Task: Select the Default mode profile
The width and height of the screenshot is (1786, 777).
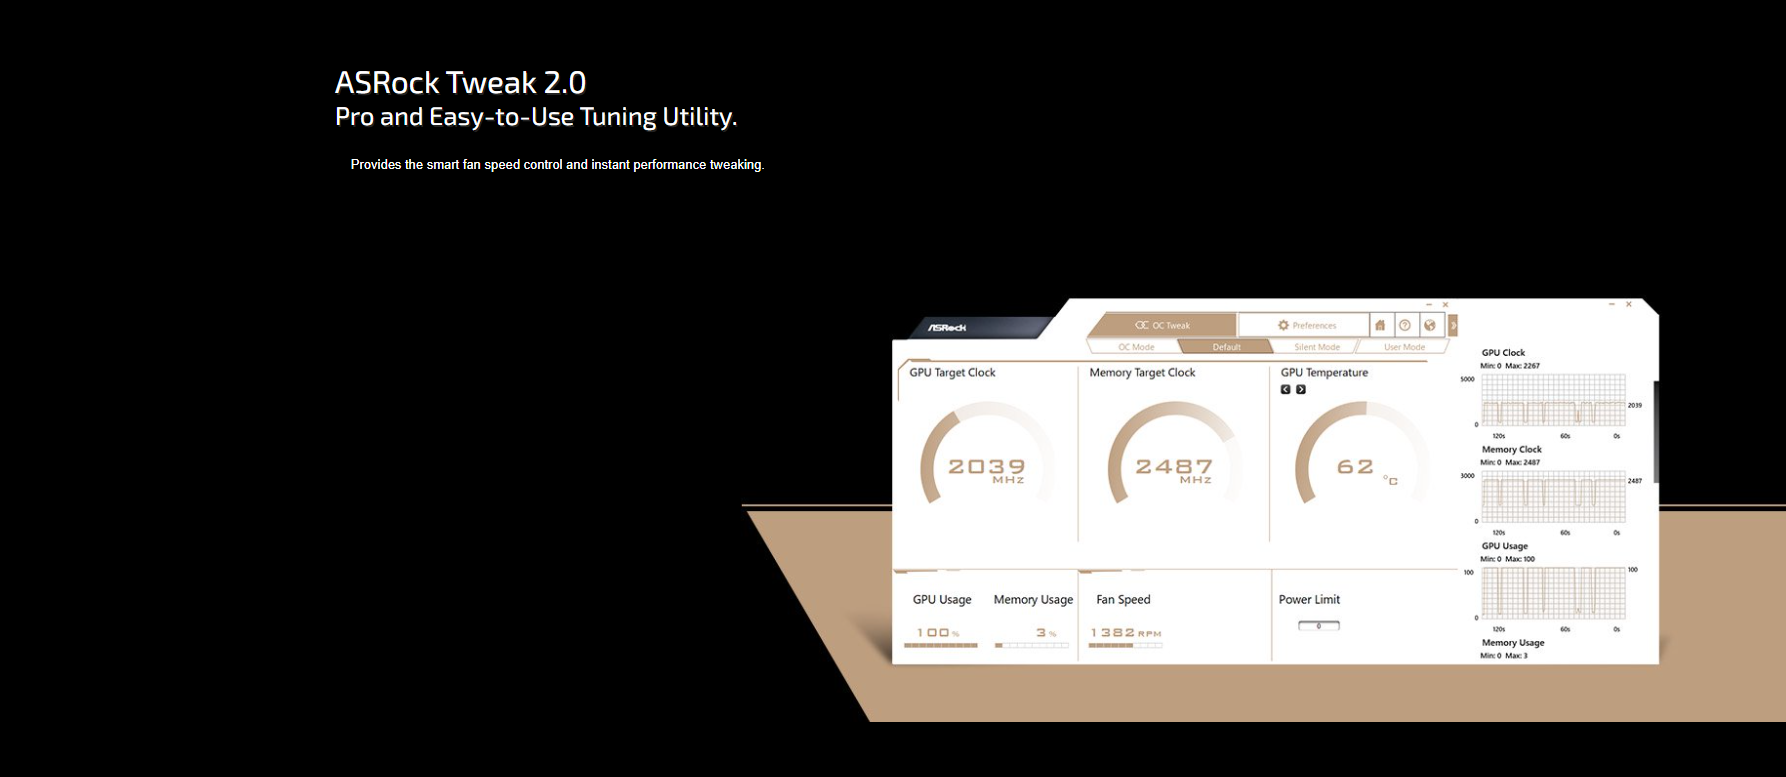Action: pyautogui.click(x=1226, y=347)
